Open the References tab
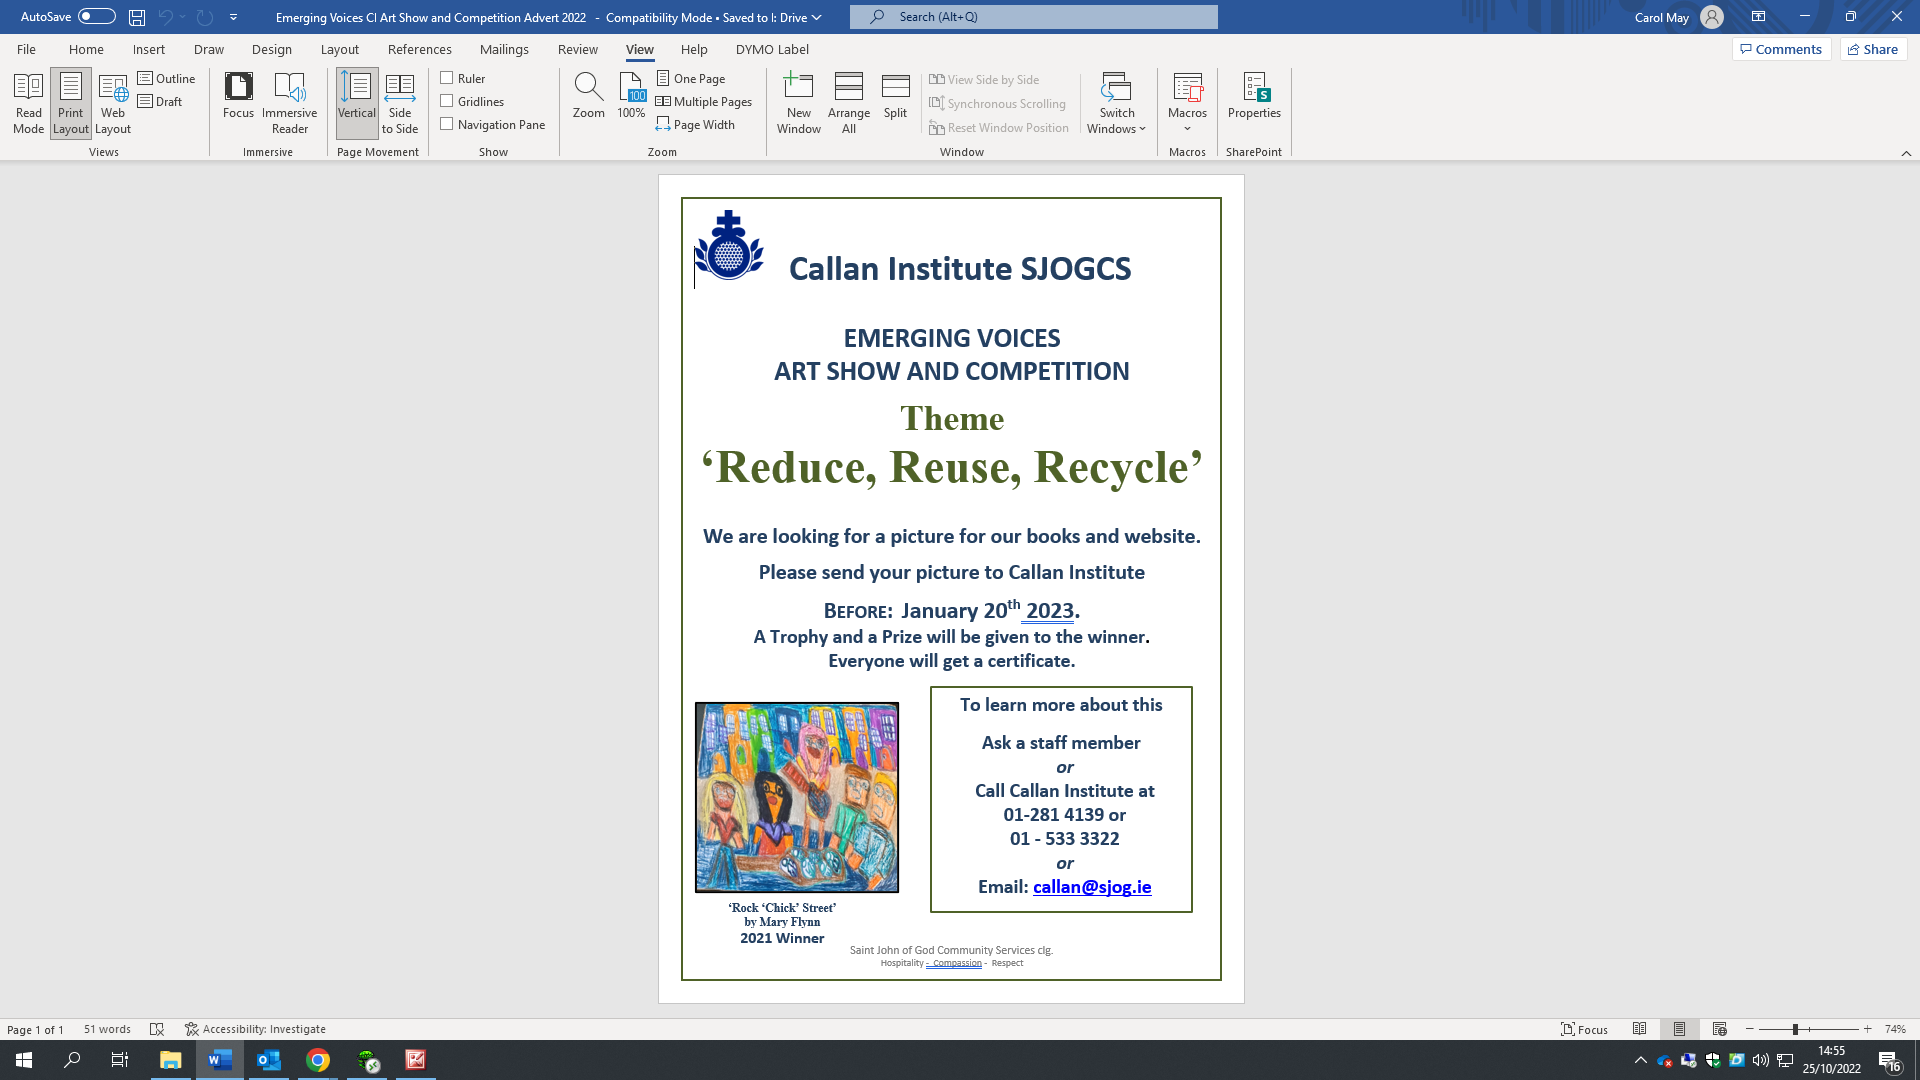This screenshot has width=1920, height=1080. tap(420, 49)
